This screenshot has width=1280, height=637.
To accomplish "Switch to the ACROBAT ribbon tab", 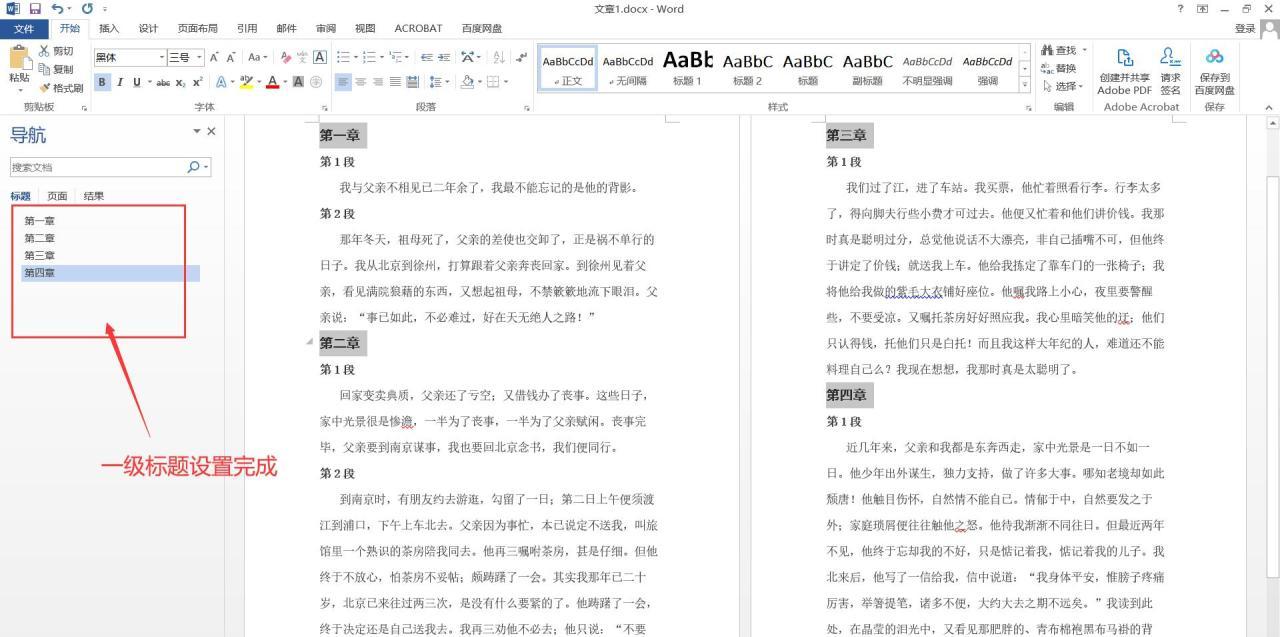I will [x=418, y=28].
